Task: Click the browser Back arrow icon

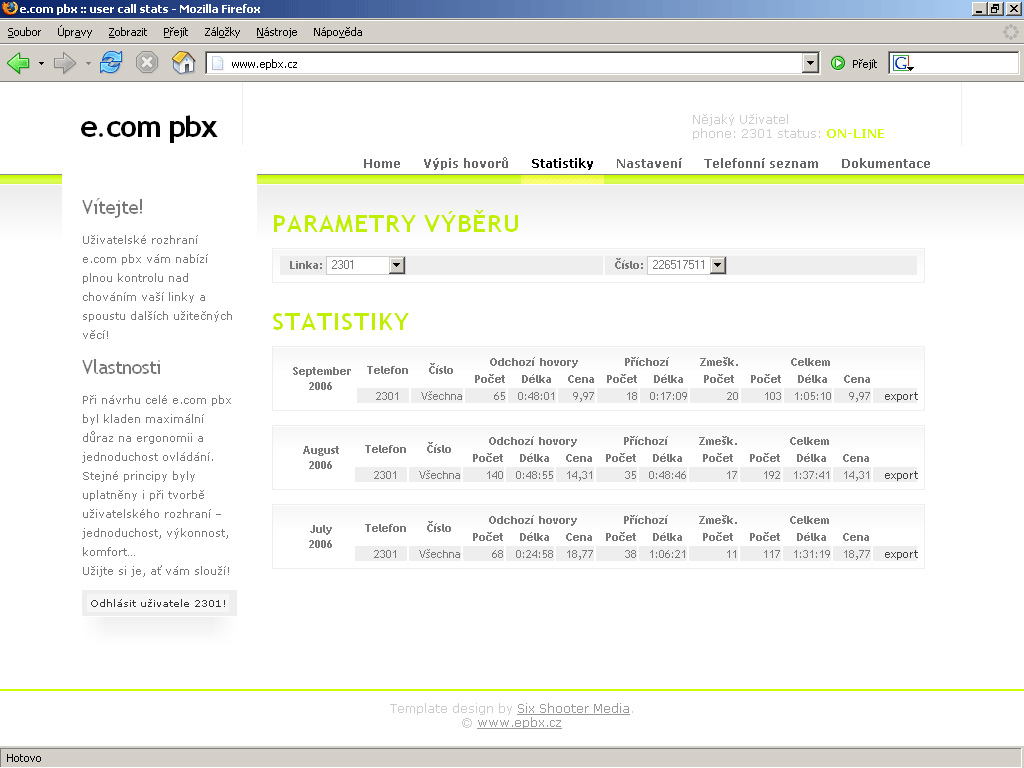Action: point(18,63)
